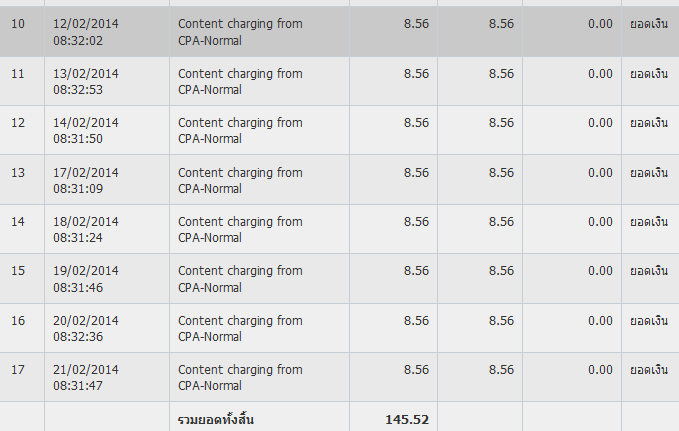679x431 pixels.
Task: Click 0.00 balance in row 16
Action: point(600,321)
